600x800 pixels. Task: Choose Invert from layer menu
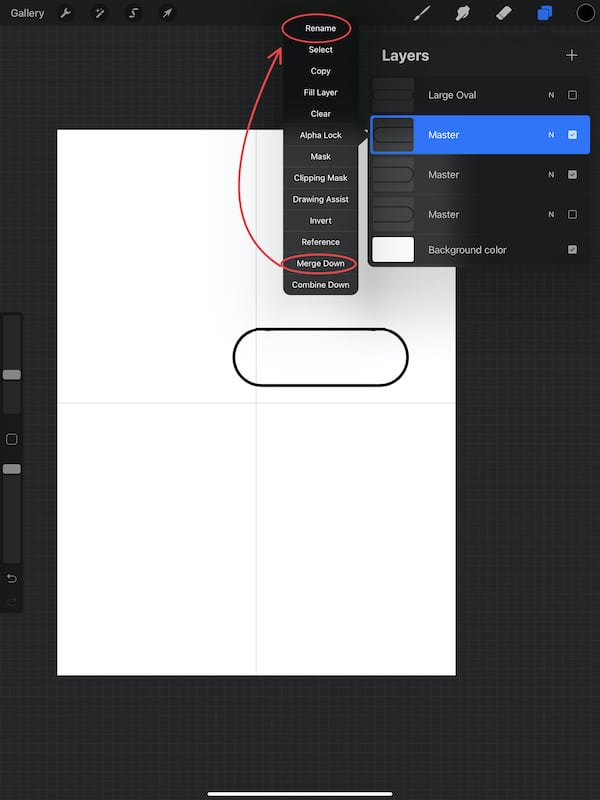320,221
